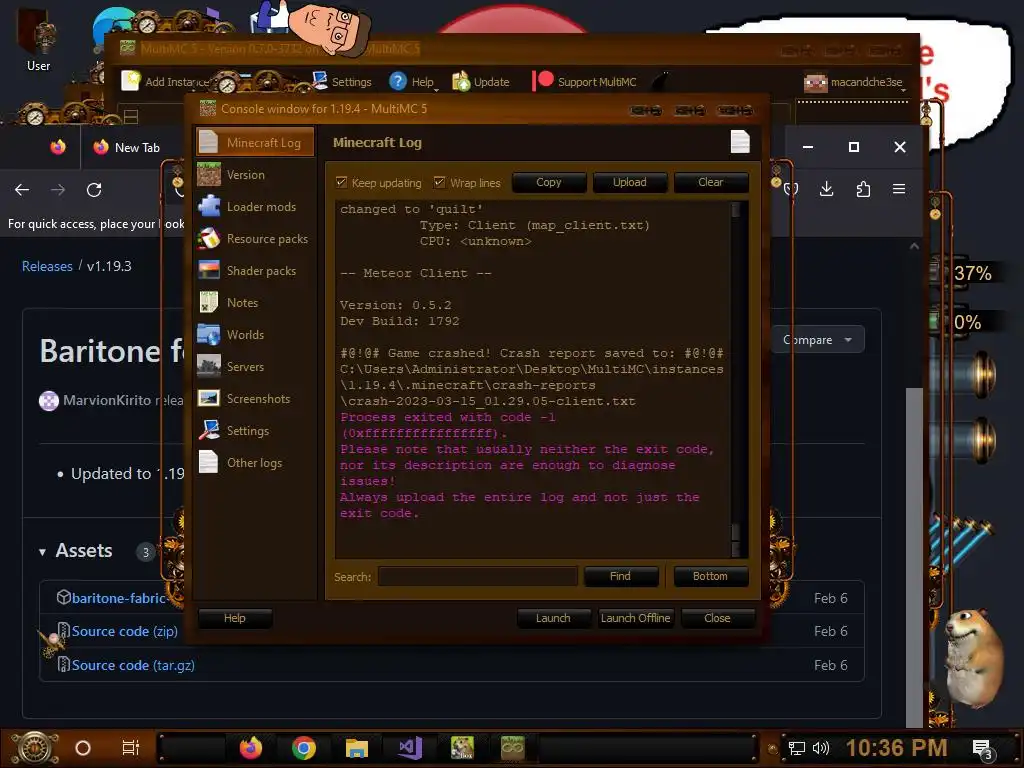Open macandche3se account dropdown
The height and width of the screenshot is (768, 1024).
tap(856, 82)
